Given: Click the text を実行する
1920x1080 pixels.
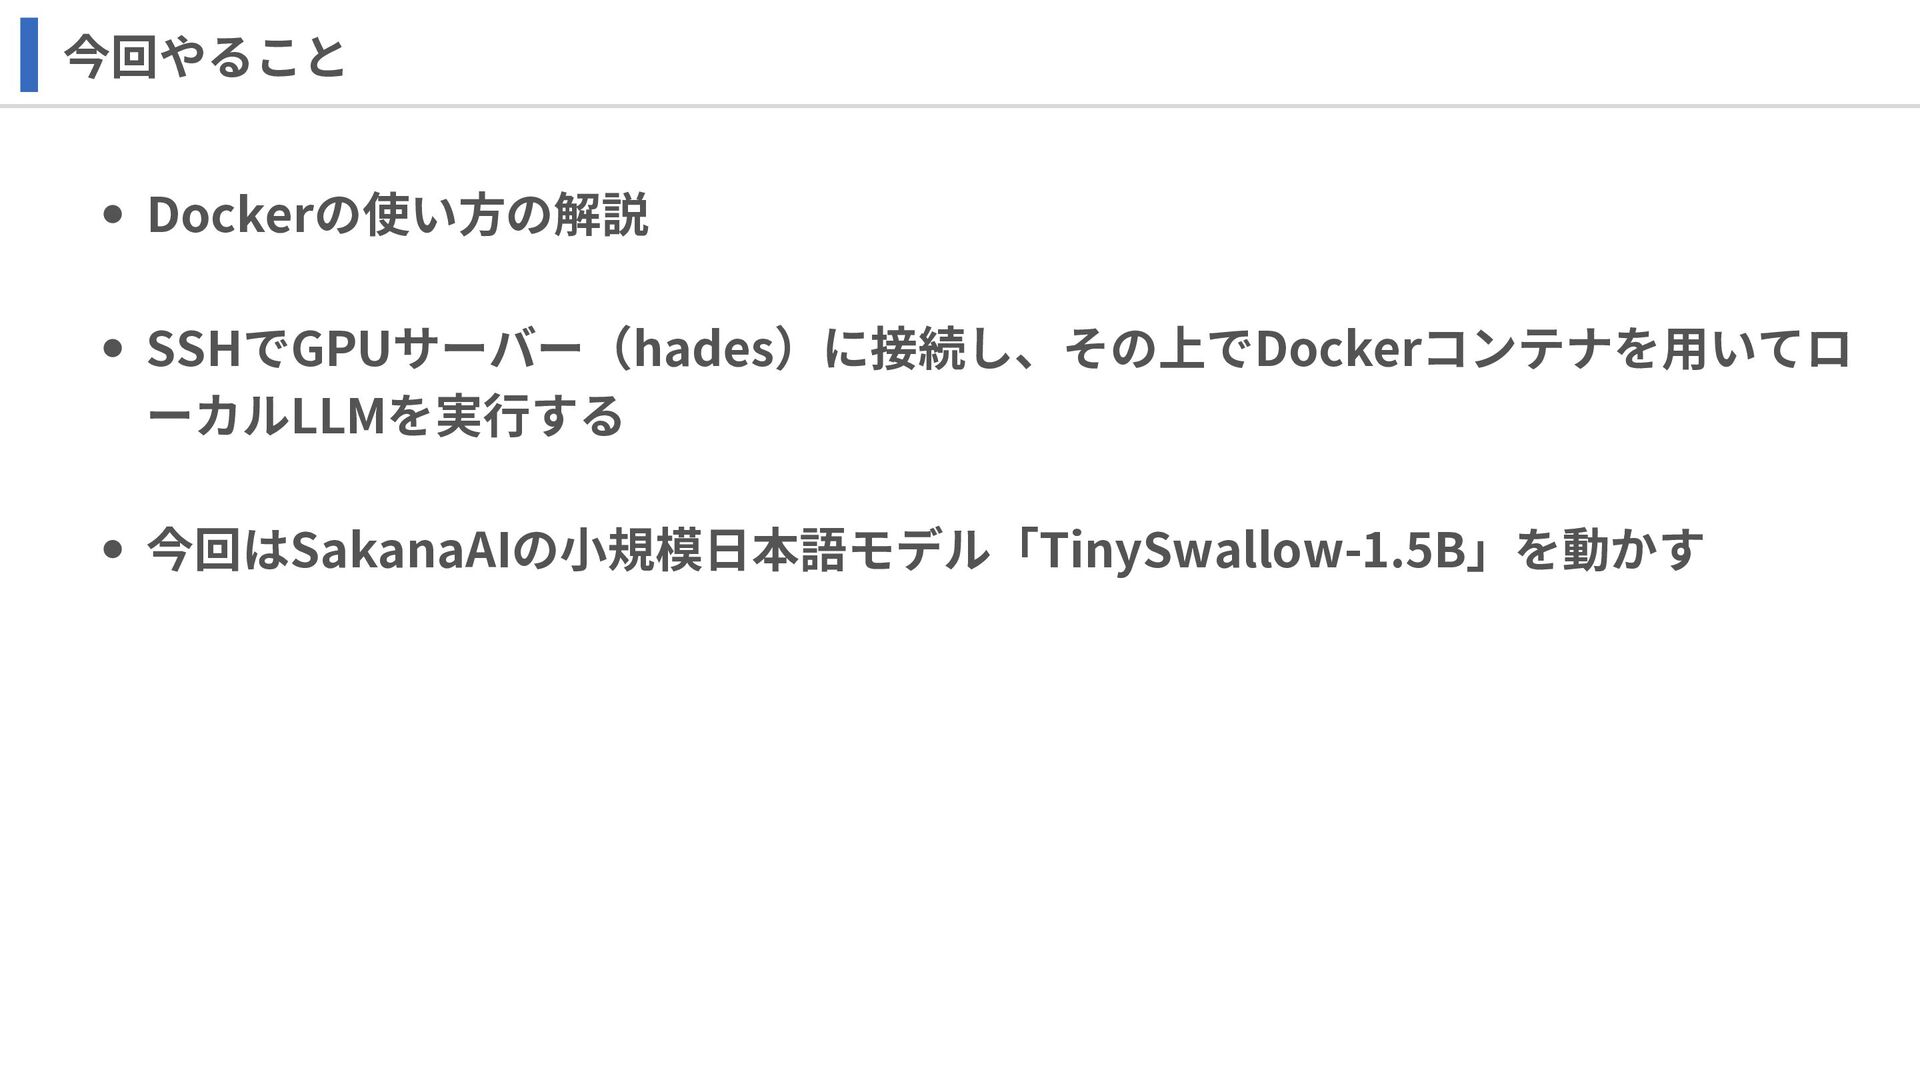Looking at the screenshot, I should [x=506, y=416].
